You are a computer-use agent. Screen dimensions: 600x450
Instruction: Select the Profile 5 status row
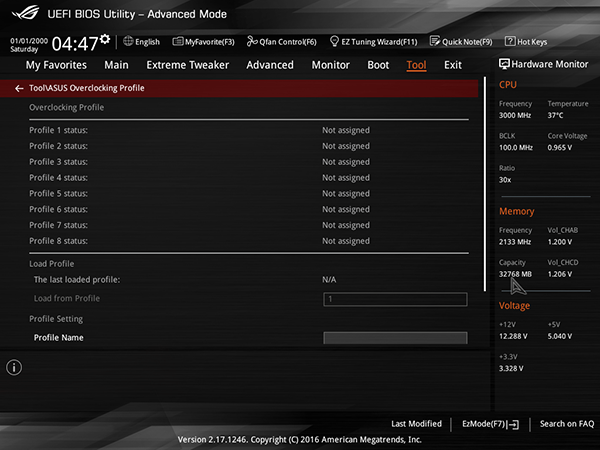[x=249, y=193]
